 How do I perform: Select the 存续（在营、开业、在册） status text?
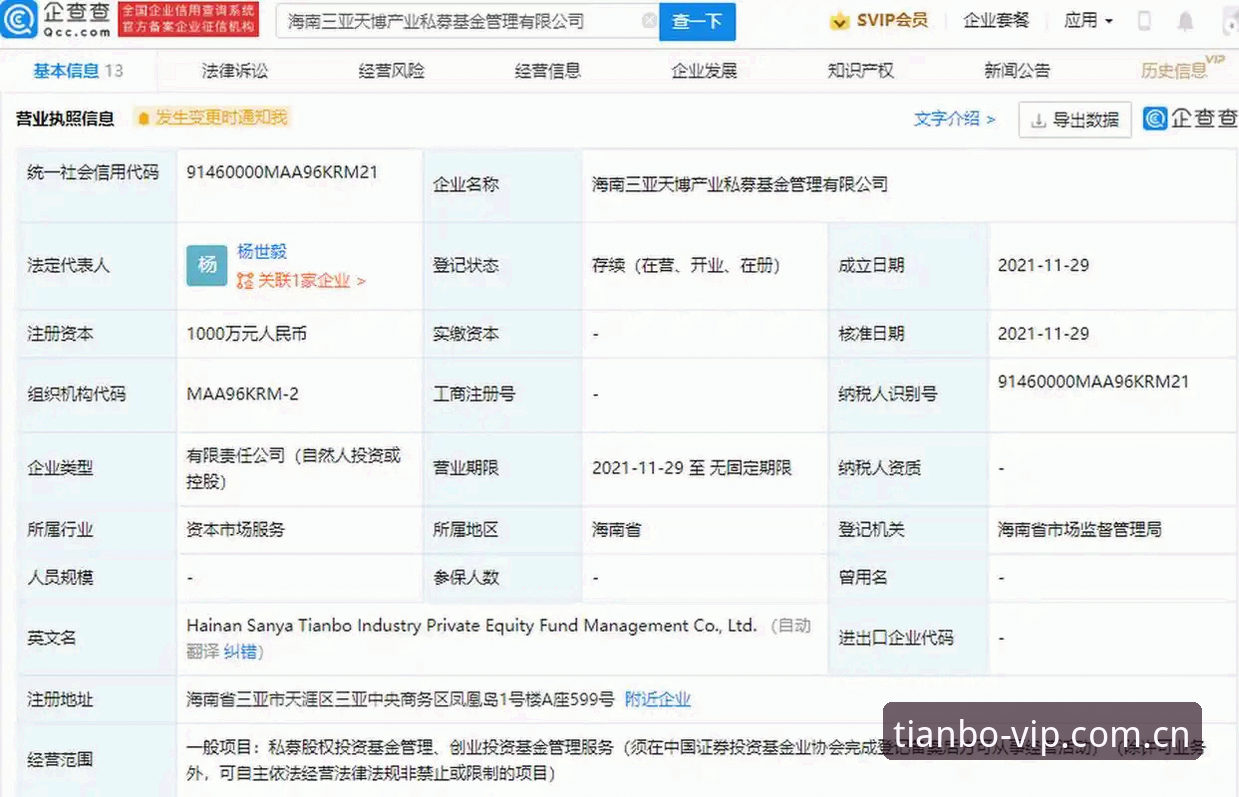686,266
